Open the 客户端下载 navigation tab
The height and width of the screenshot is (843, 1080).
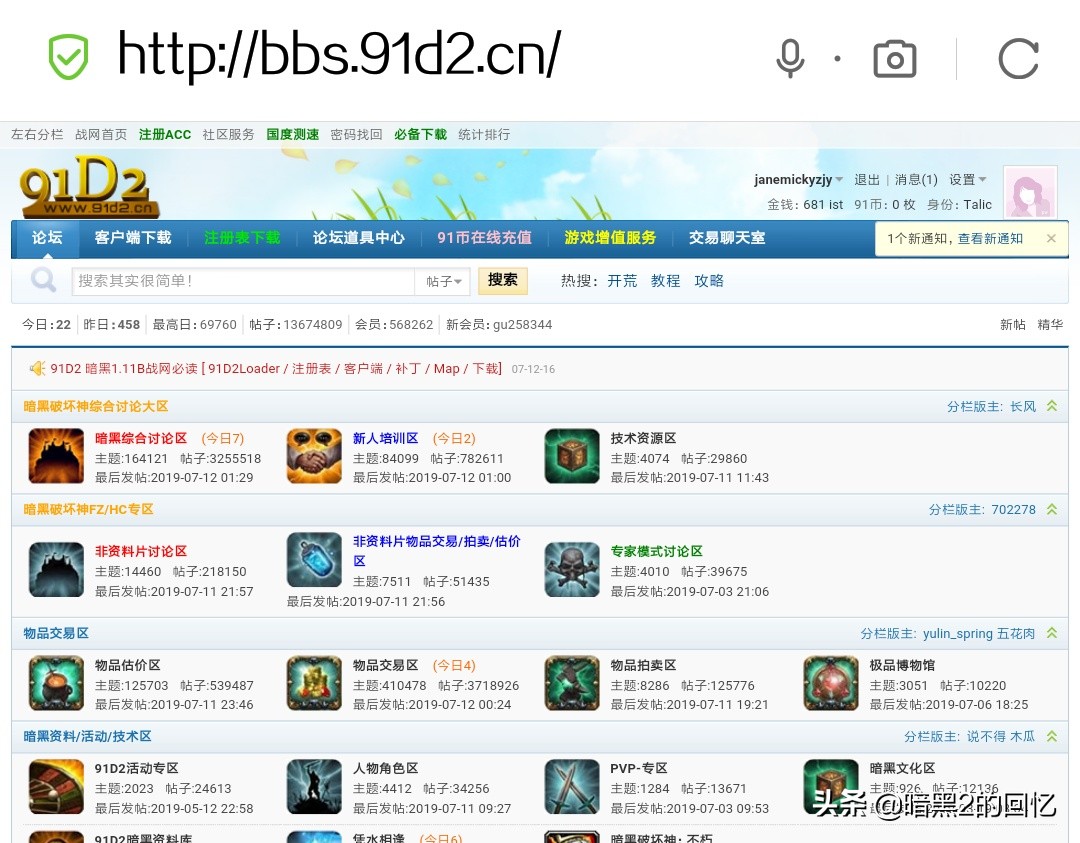[x=133, y=238]
